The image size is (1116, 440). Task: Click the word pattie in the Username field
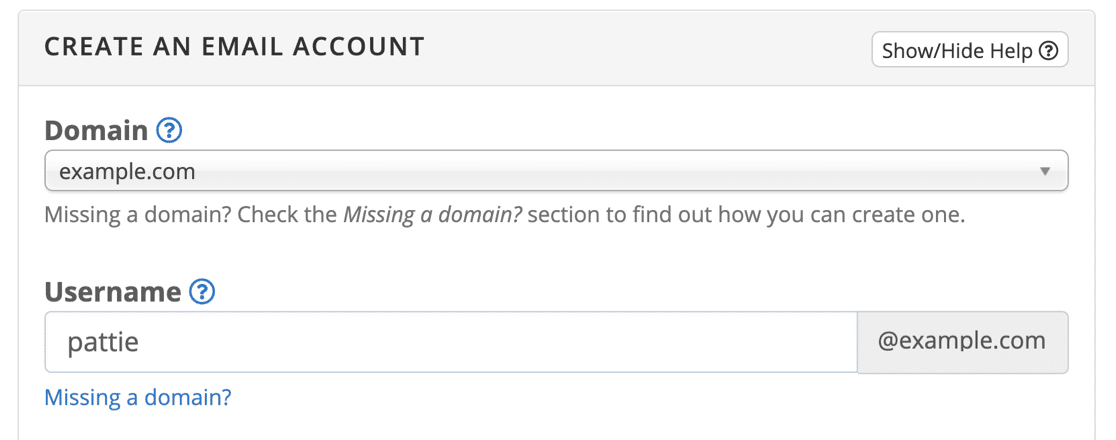[x=103, y=343]
